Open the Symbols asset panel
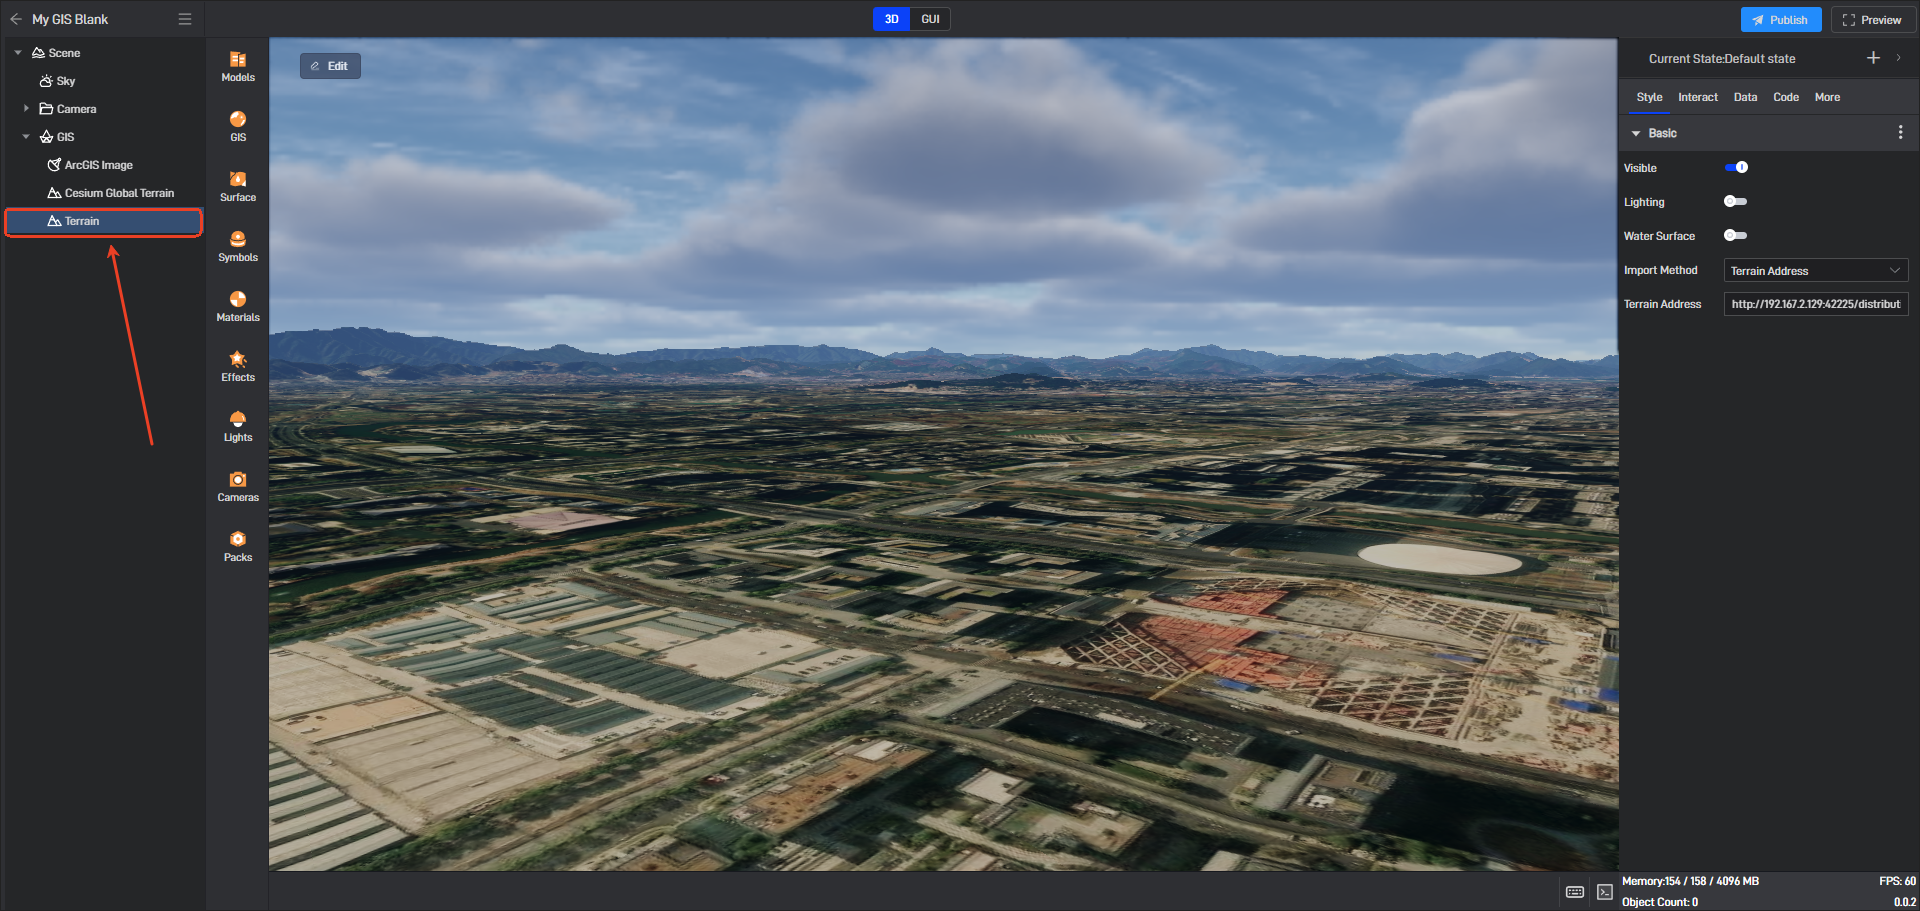This screenshot has width=1920, height=911. pos(238,247)
